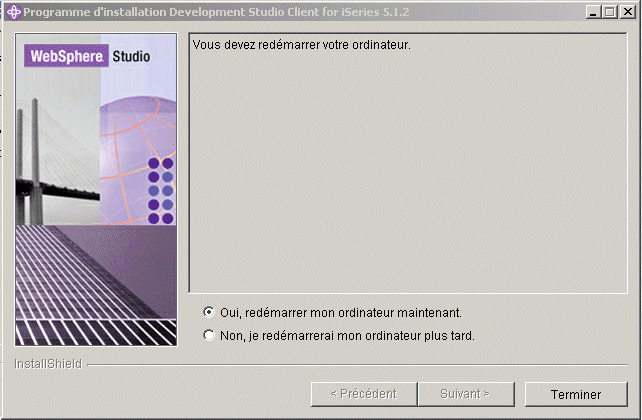Click the empty area of the message panel
The height and width of the screenshot is (420, 642).
tap(408, 172)
